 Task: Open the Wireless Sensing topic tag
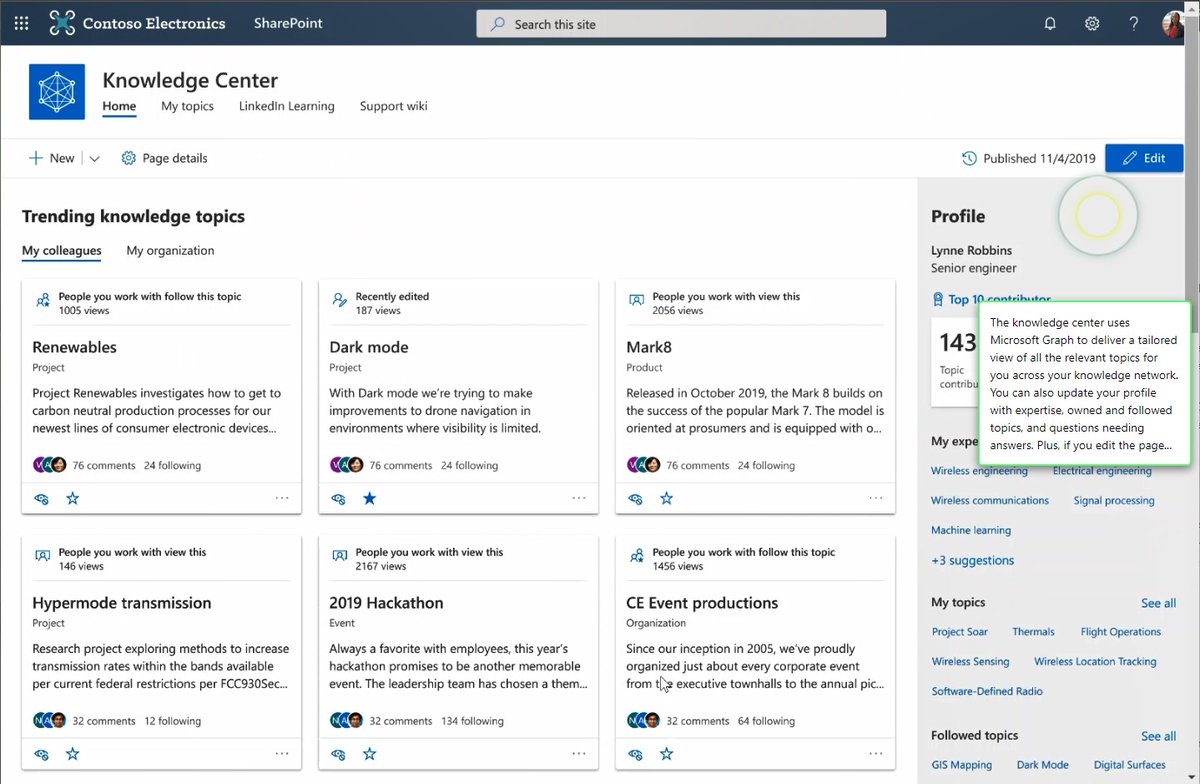pyautogui.click(x=970, y=661)
